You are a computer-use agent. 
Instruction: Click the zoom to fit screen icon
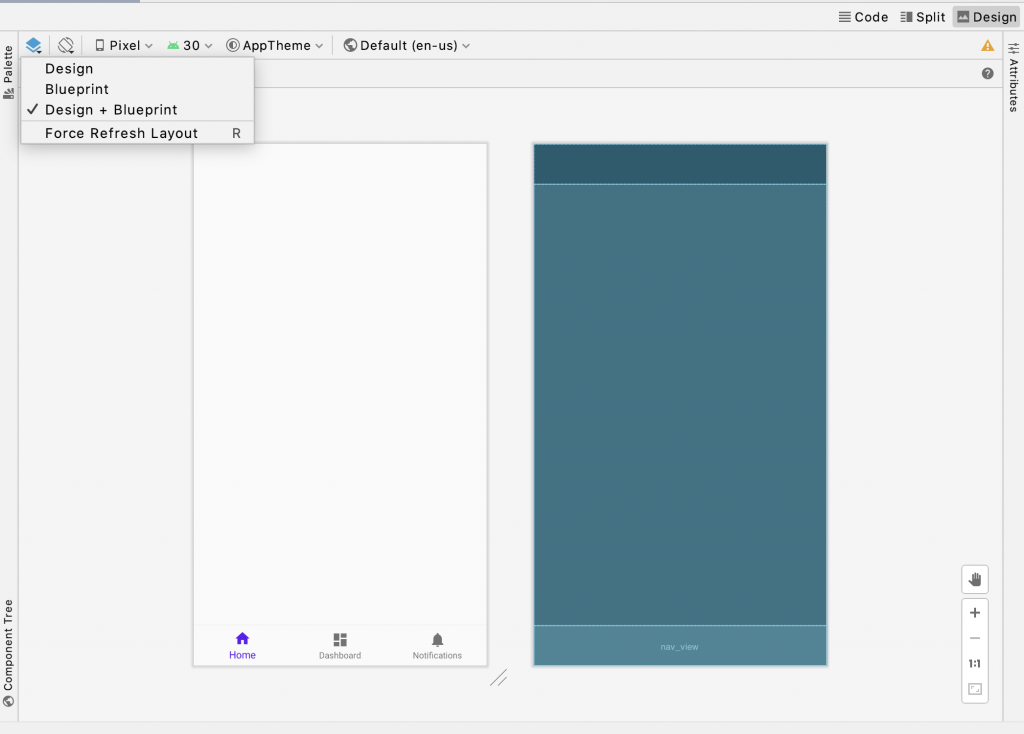974,689
